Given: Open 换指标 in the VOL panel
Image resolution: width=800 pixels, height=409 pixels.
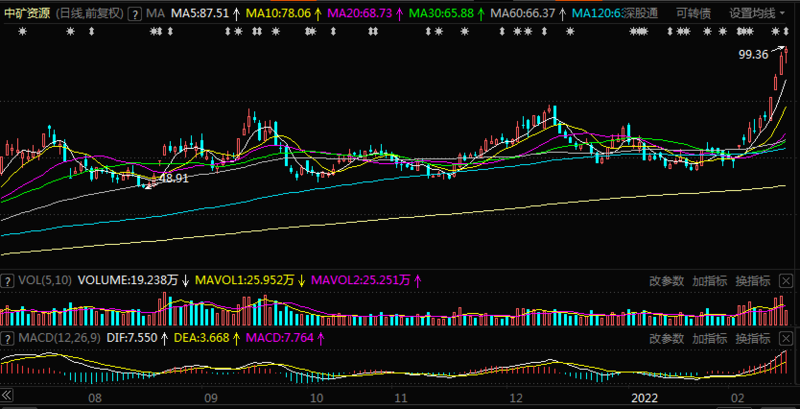Looking at the screenshot, I should coord(753,280).
